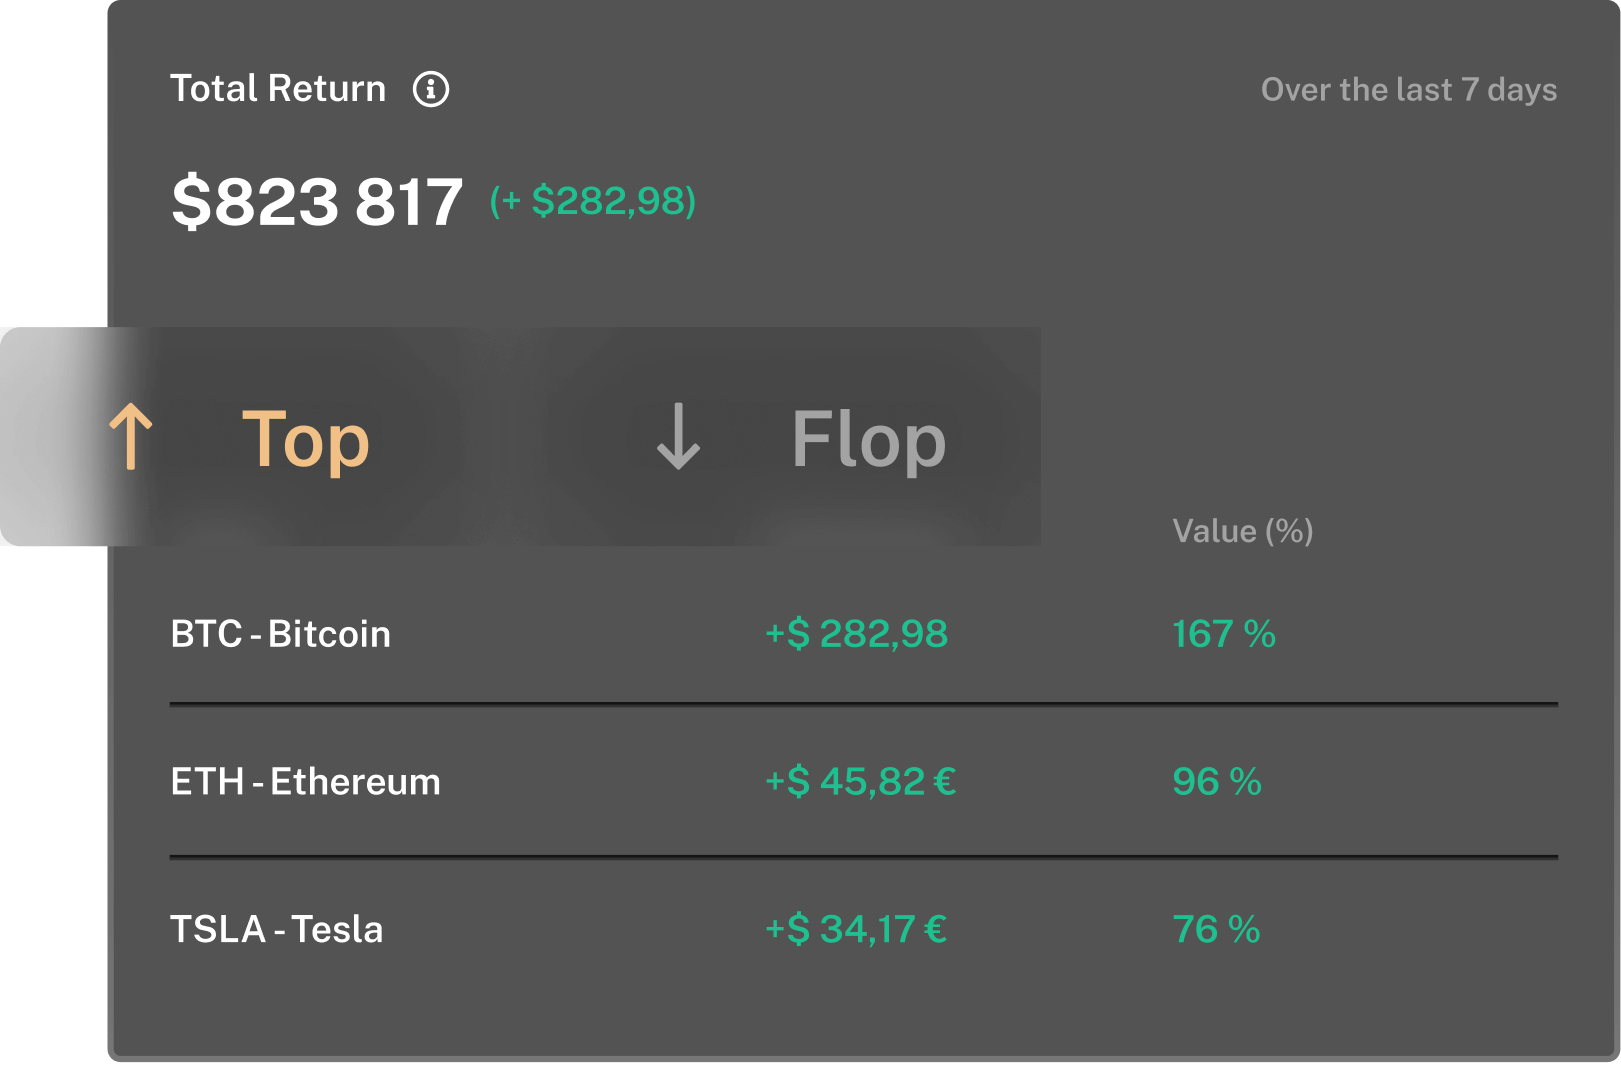Click the 167 % Bitcoin percentage
1621x1089 pixels.
(1223, 634)
